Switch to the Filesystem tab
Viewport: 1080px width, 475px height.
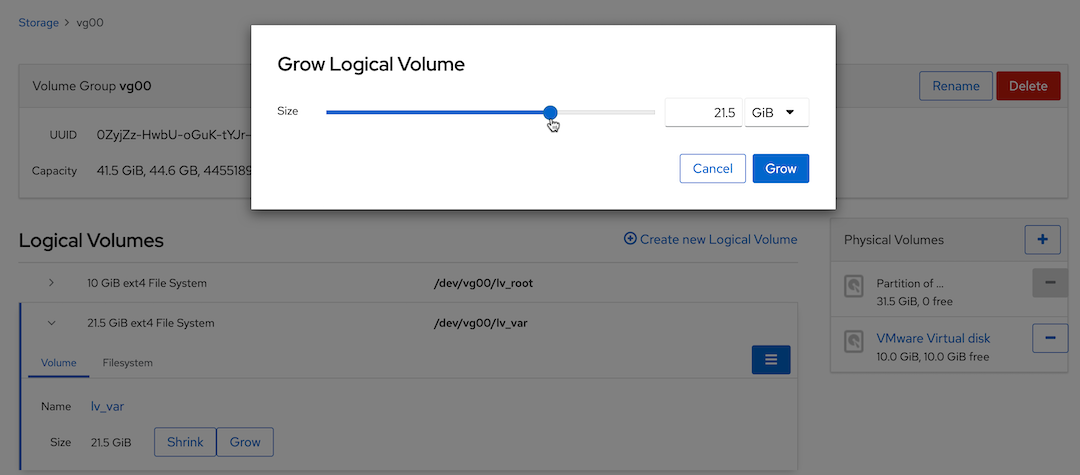[x=127, y=363]
